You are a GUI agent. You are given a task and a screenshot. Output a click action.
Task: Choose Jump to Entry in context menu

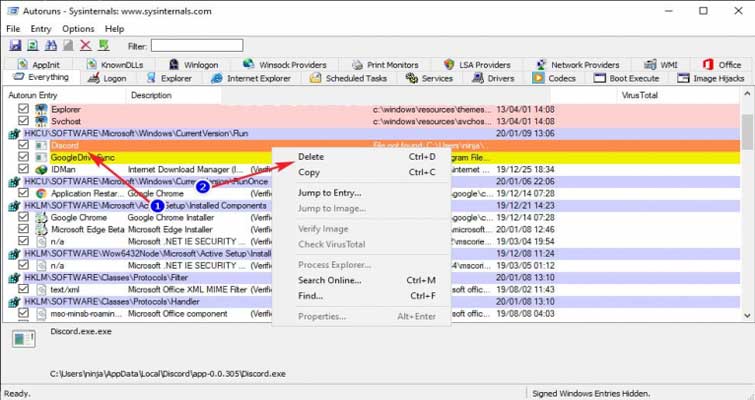pyautogui.click(x=362, y=193)
